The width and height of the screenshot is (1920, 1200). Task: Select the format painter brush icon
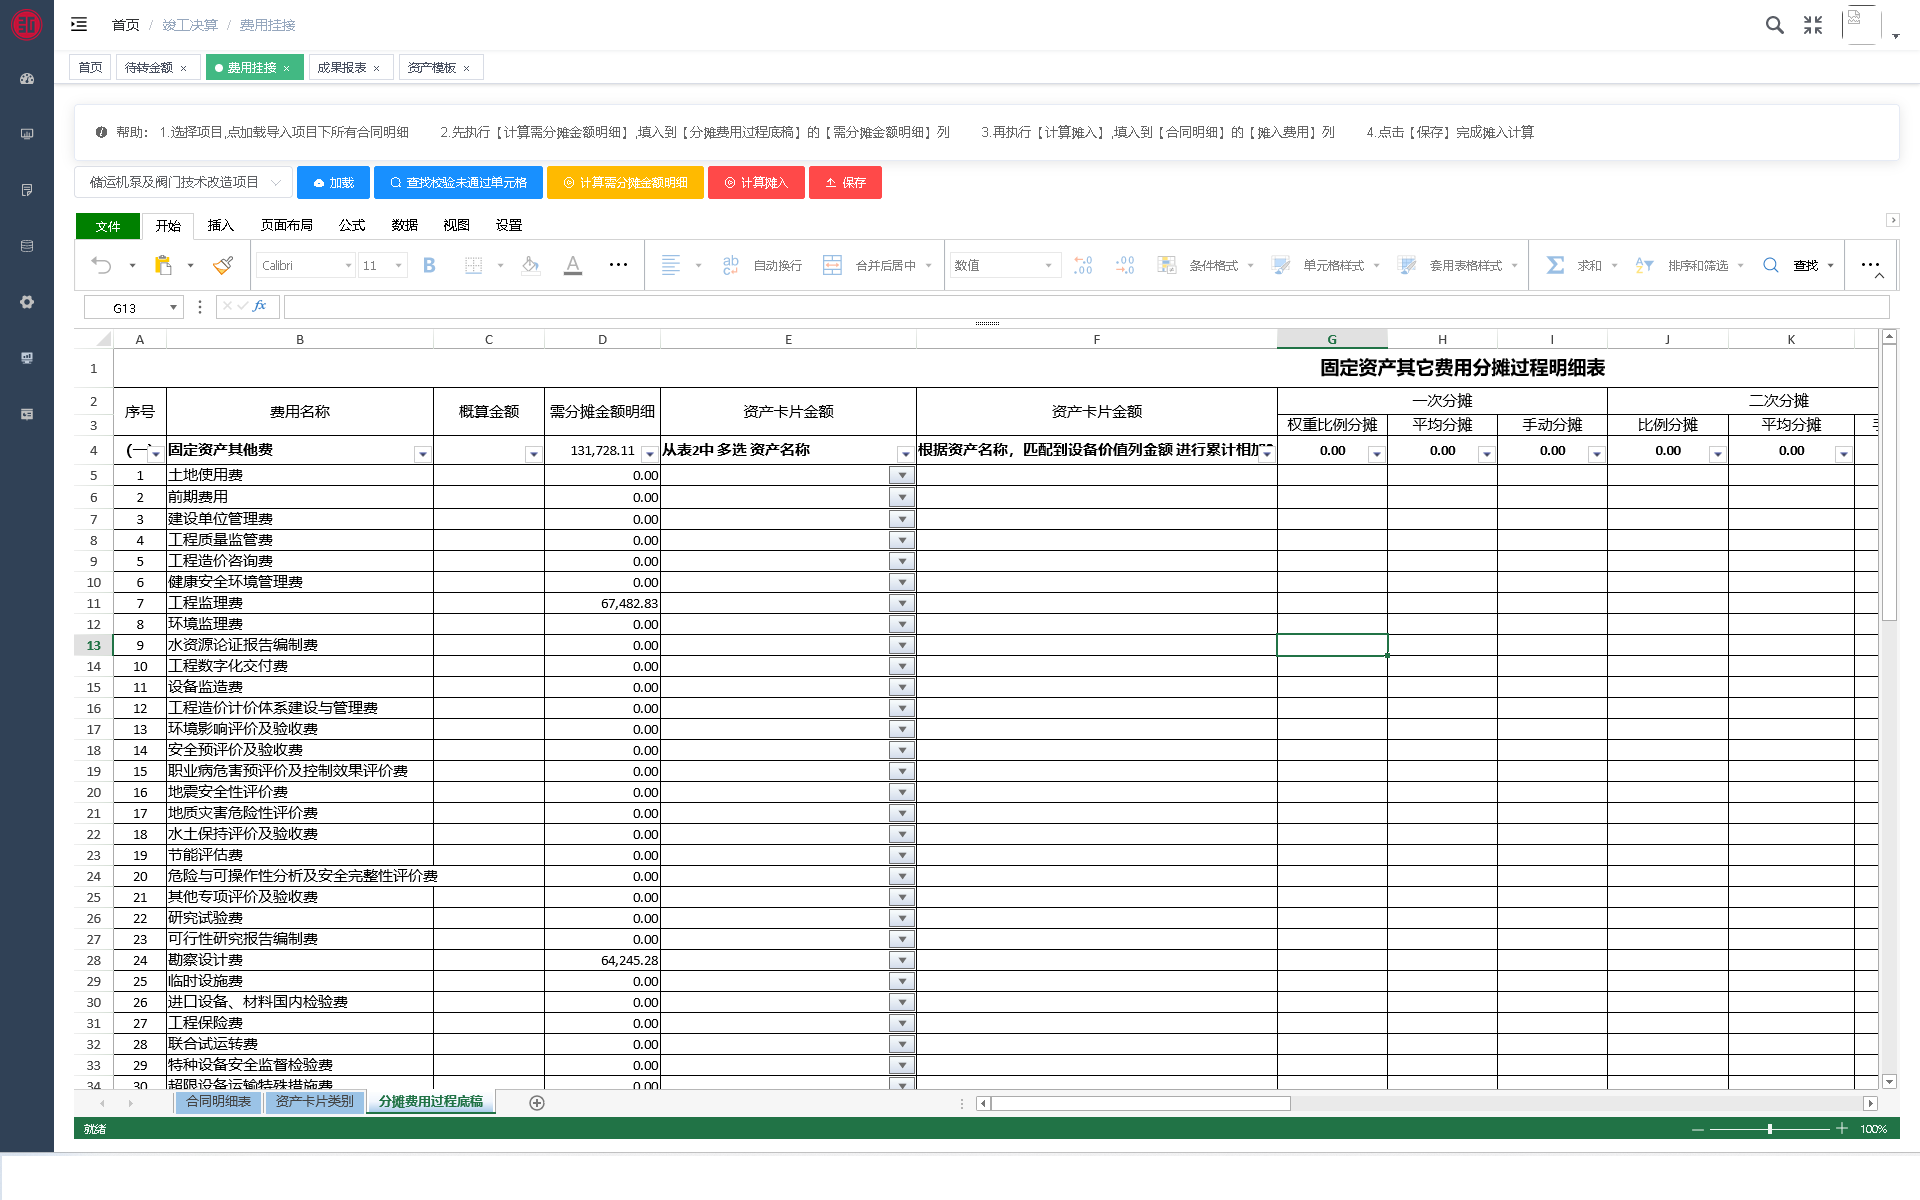click(223, 265)
